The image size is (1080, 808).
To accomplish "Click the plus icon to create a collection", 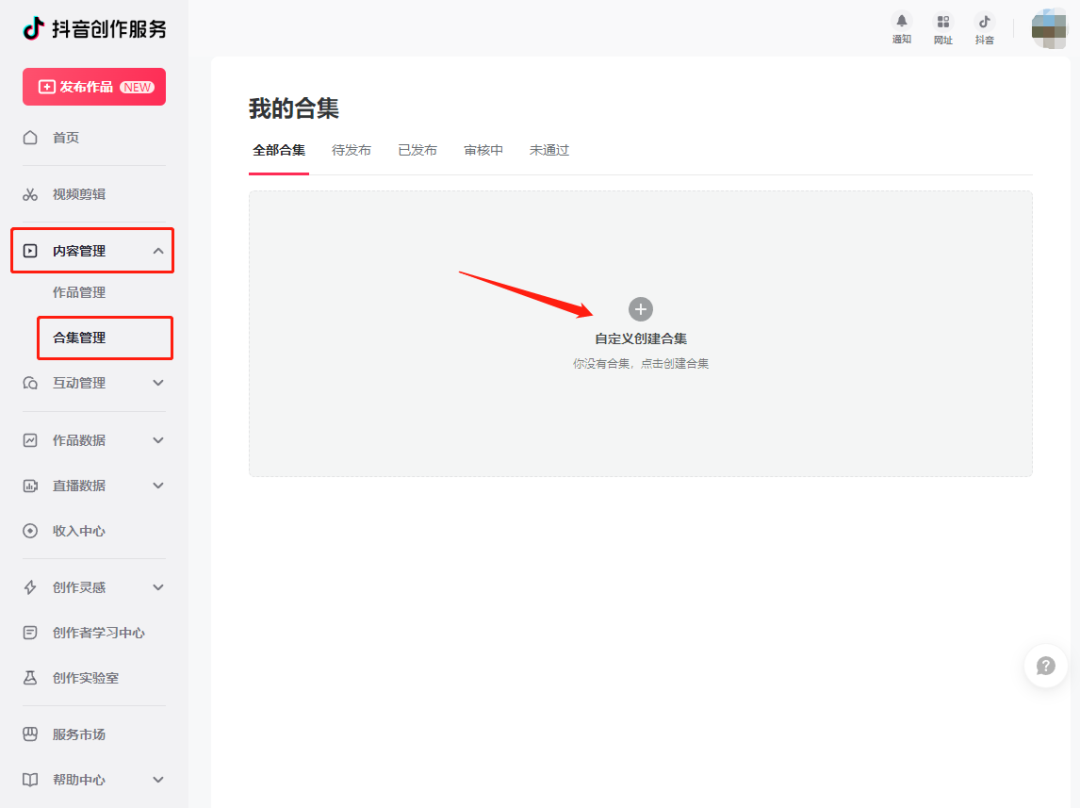I will 640,309.
